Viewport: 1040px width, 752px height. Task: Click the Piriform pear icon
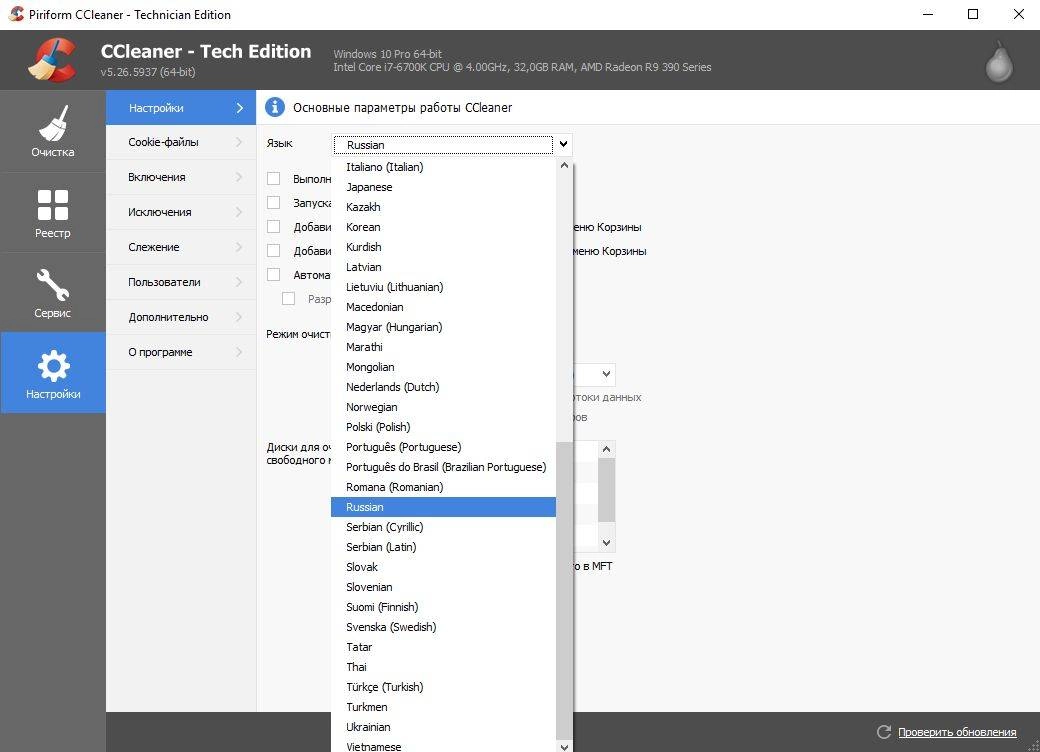click(x=998, y=62)
